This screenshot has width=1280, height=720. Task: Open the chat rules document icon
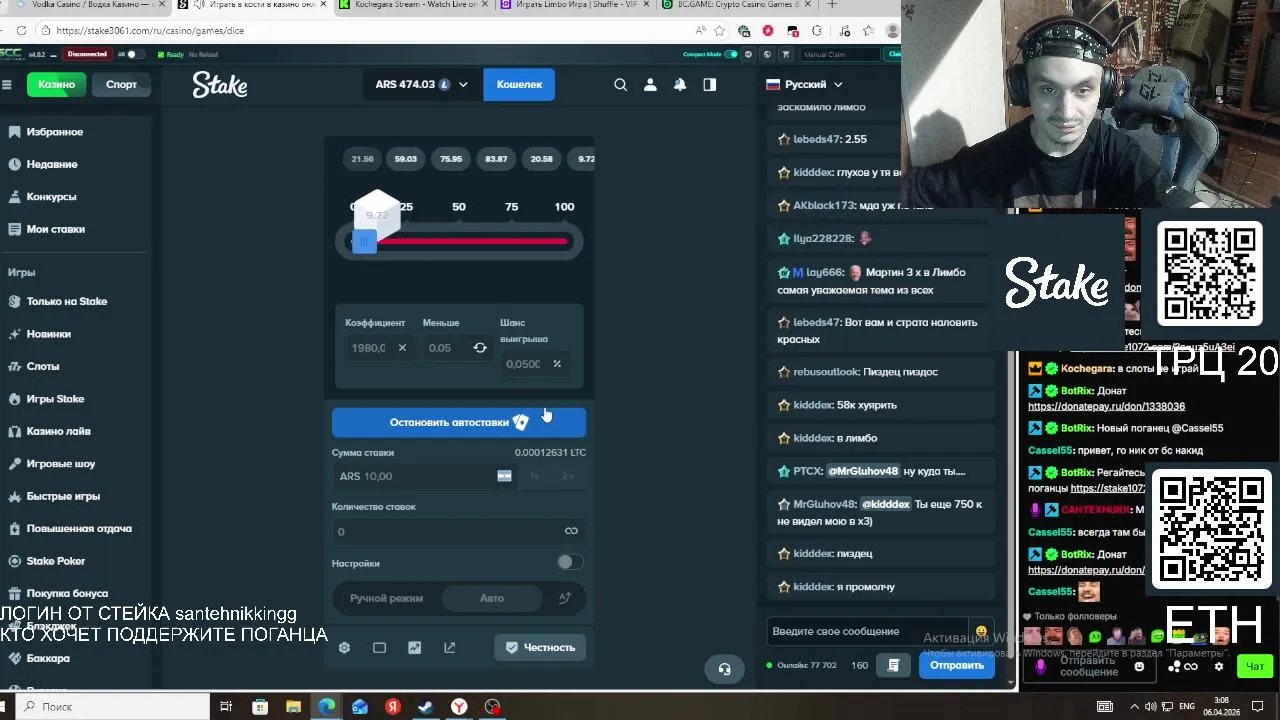point(894,665)
